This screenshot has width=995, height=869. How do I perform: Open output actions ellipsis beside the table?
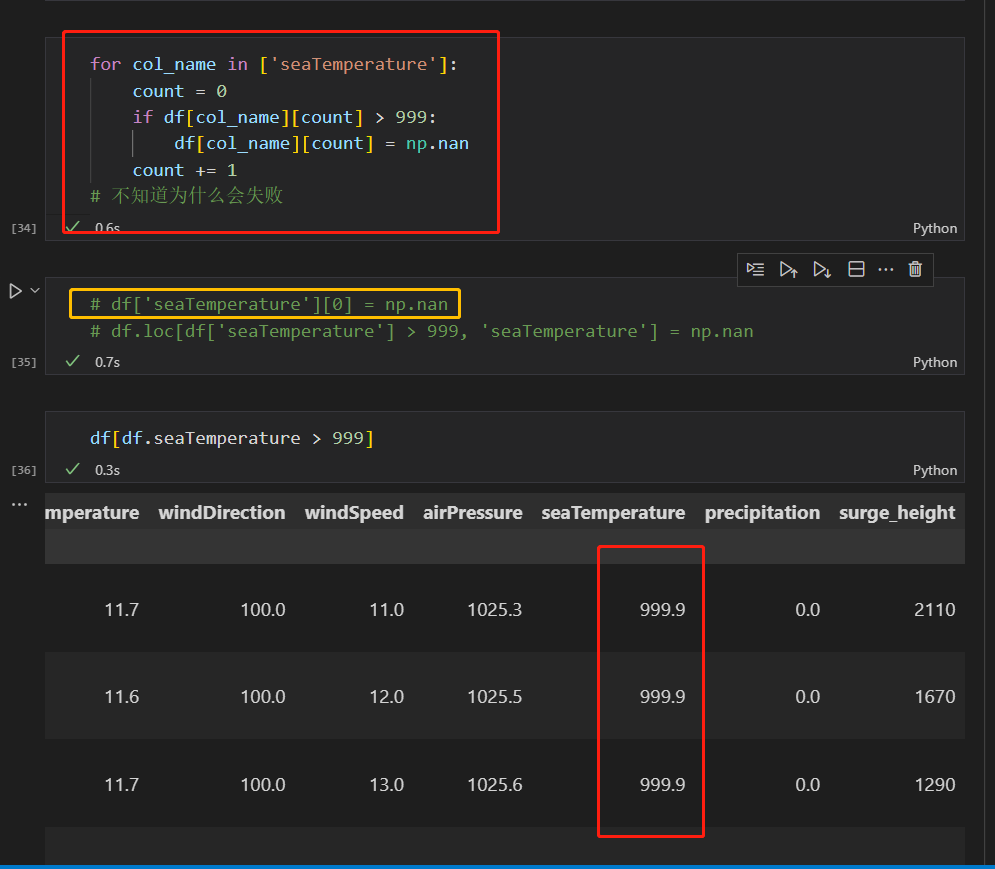[x=19, y=505]
